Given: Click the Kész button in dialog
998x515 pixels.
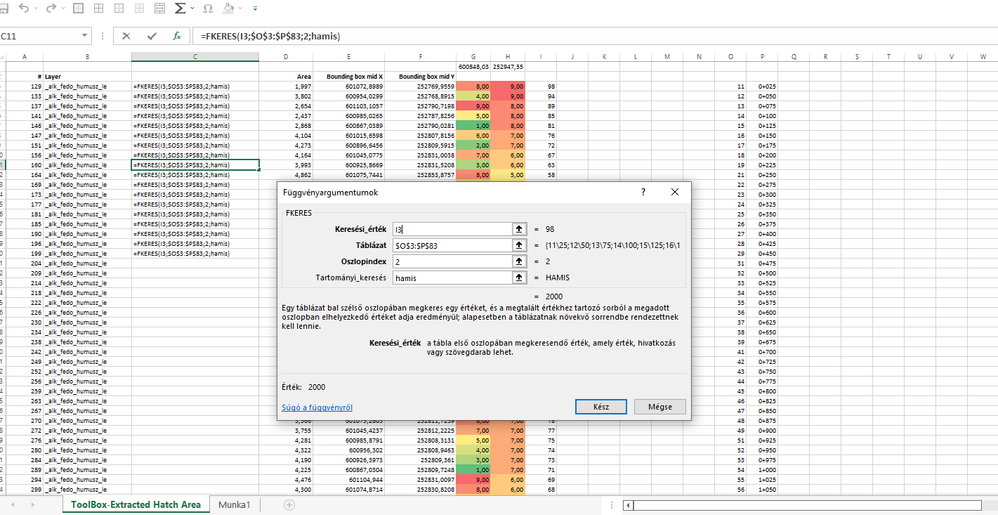Looking at the screenshot, I should [601, 407].
